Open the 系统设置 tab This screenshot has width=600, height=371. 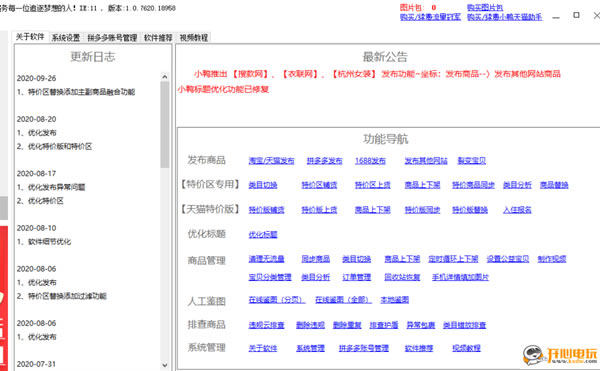(x=66, y=37)
